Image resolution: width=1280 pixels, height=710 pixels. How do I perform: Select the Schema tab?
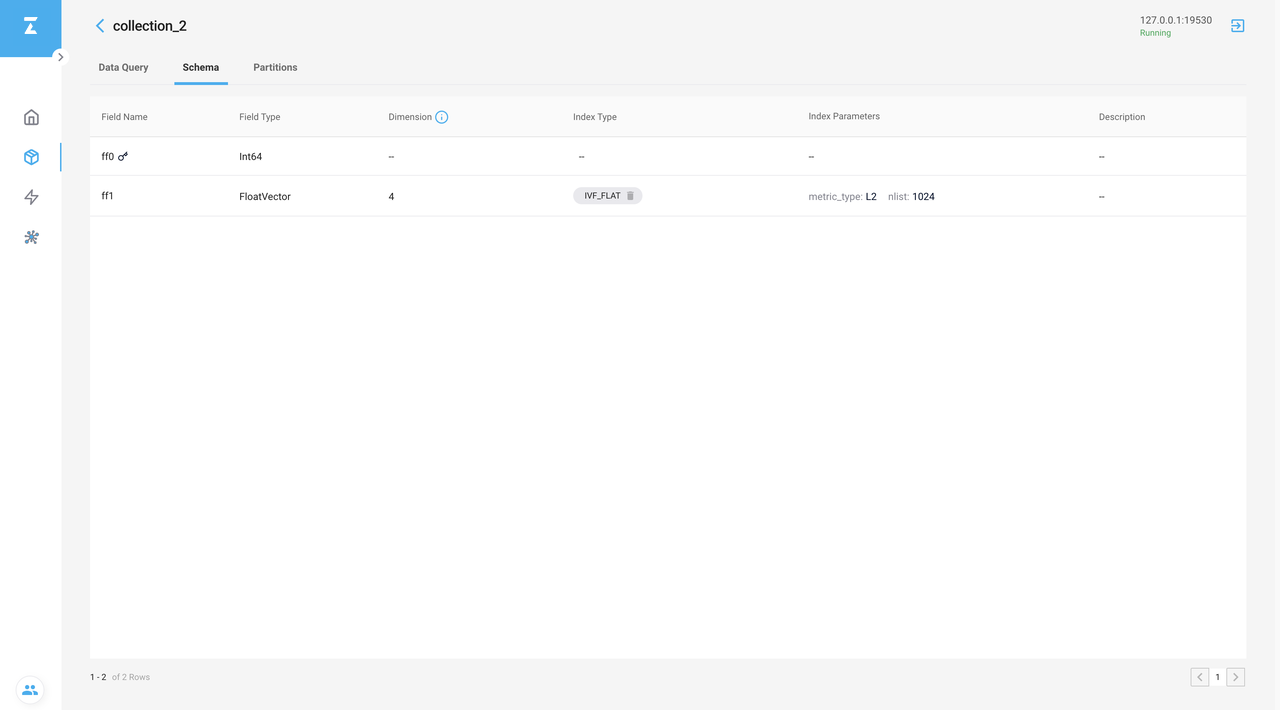pos(201,67)
